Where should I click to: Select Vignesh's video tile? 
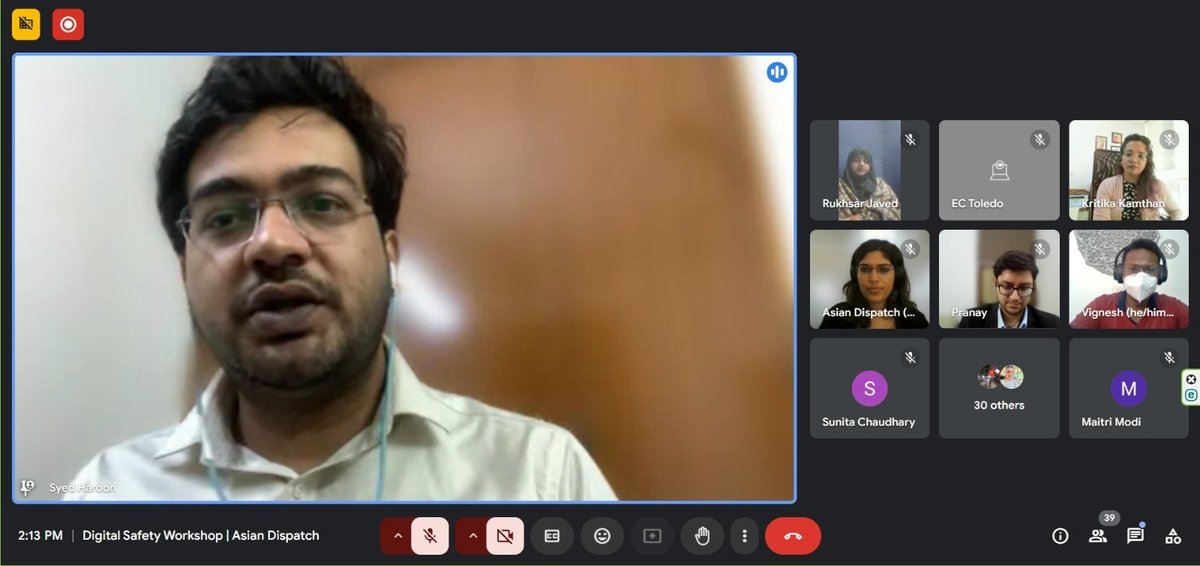(x=1128, y=279)
